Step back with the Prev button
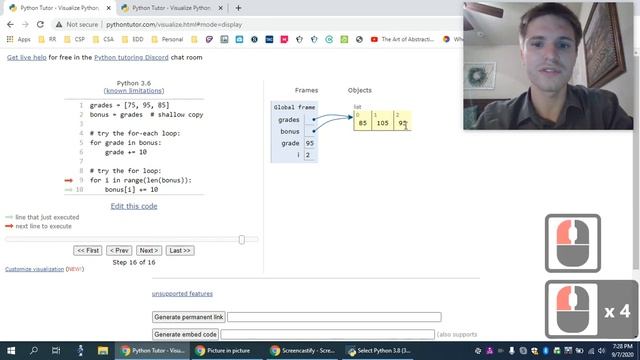The height and width of the screenshot is (360, 640). tap(119, 251)
